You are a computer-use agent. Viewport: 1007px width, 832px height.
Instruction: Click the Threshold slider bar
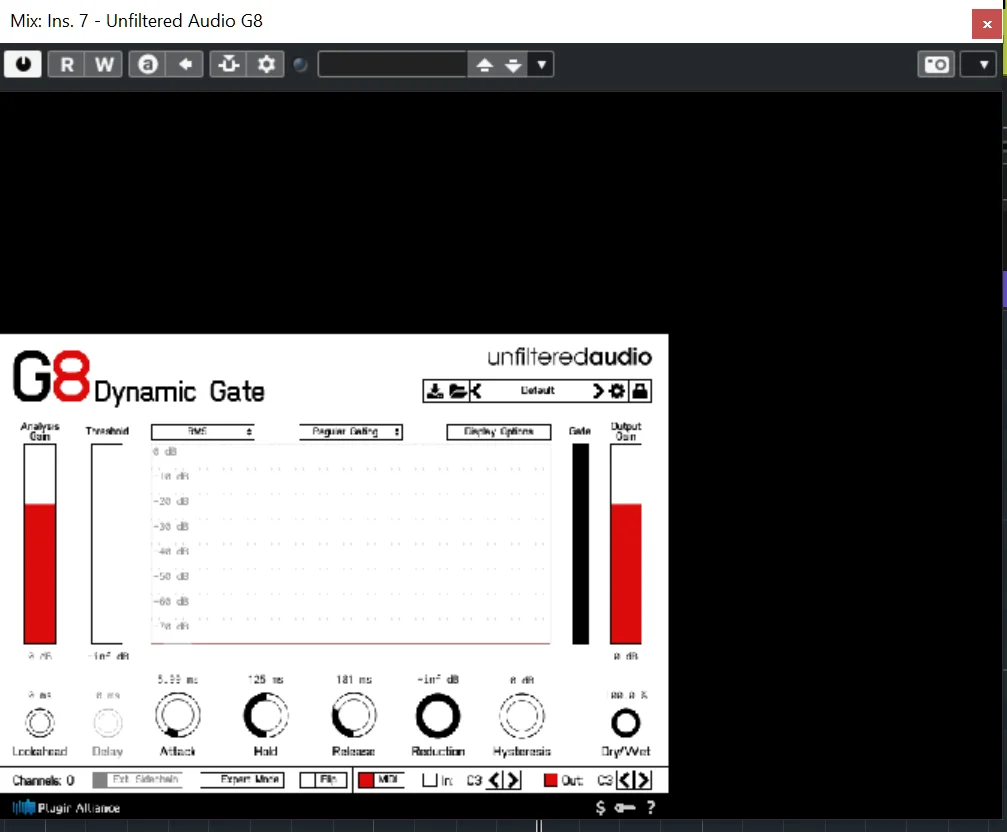[x=107, y=543]
